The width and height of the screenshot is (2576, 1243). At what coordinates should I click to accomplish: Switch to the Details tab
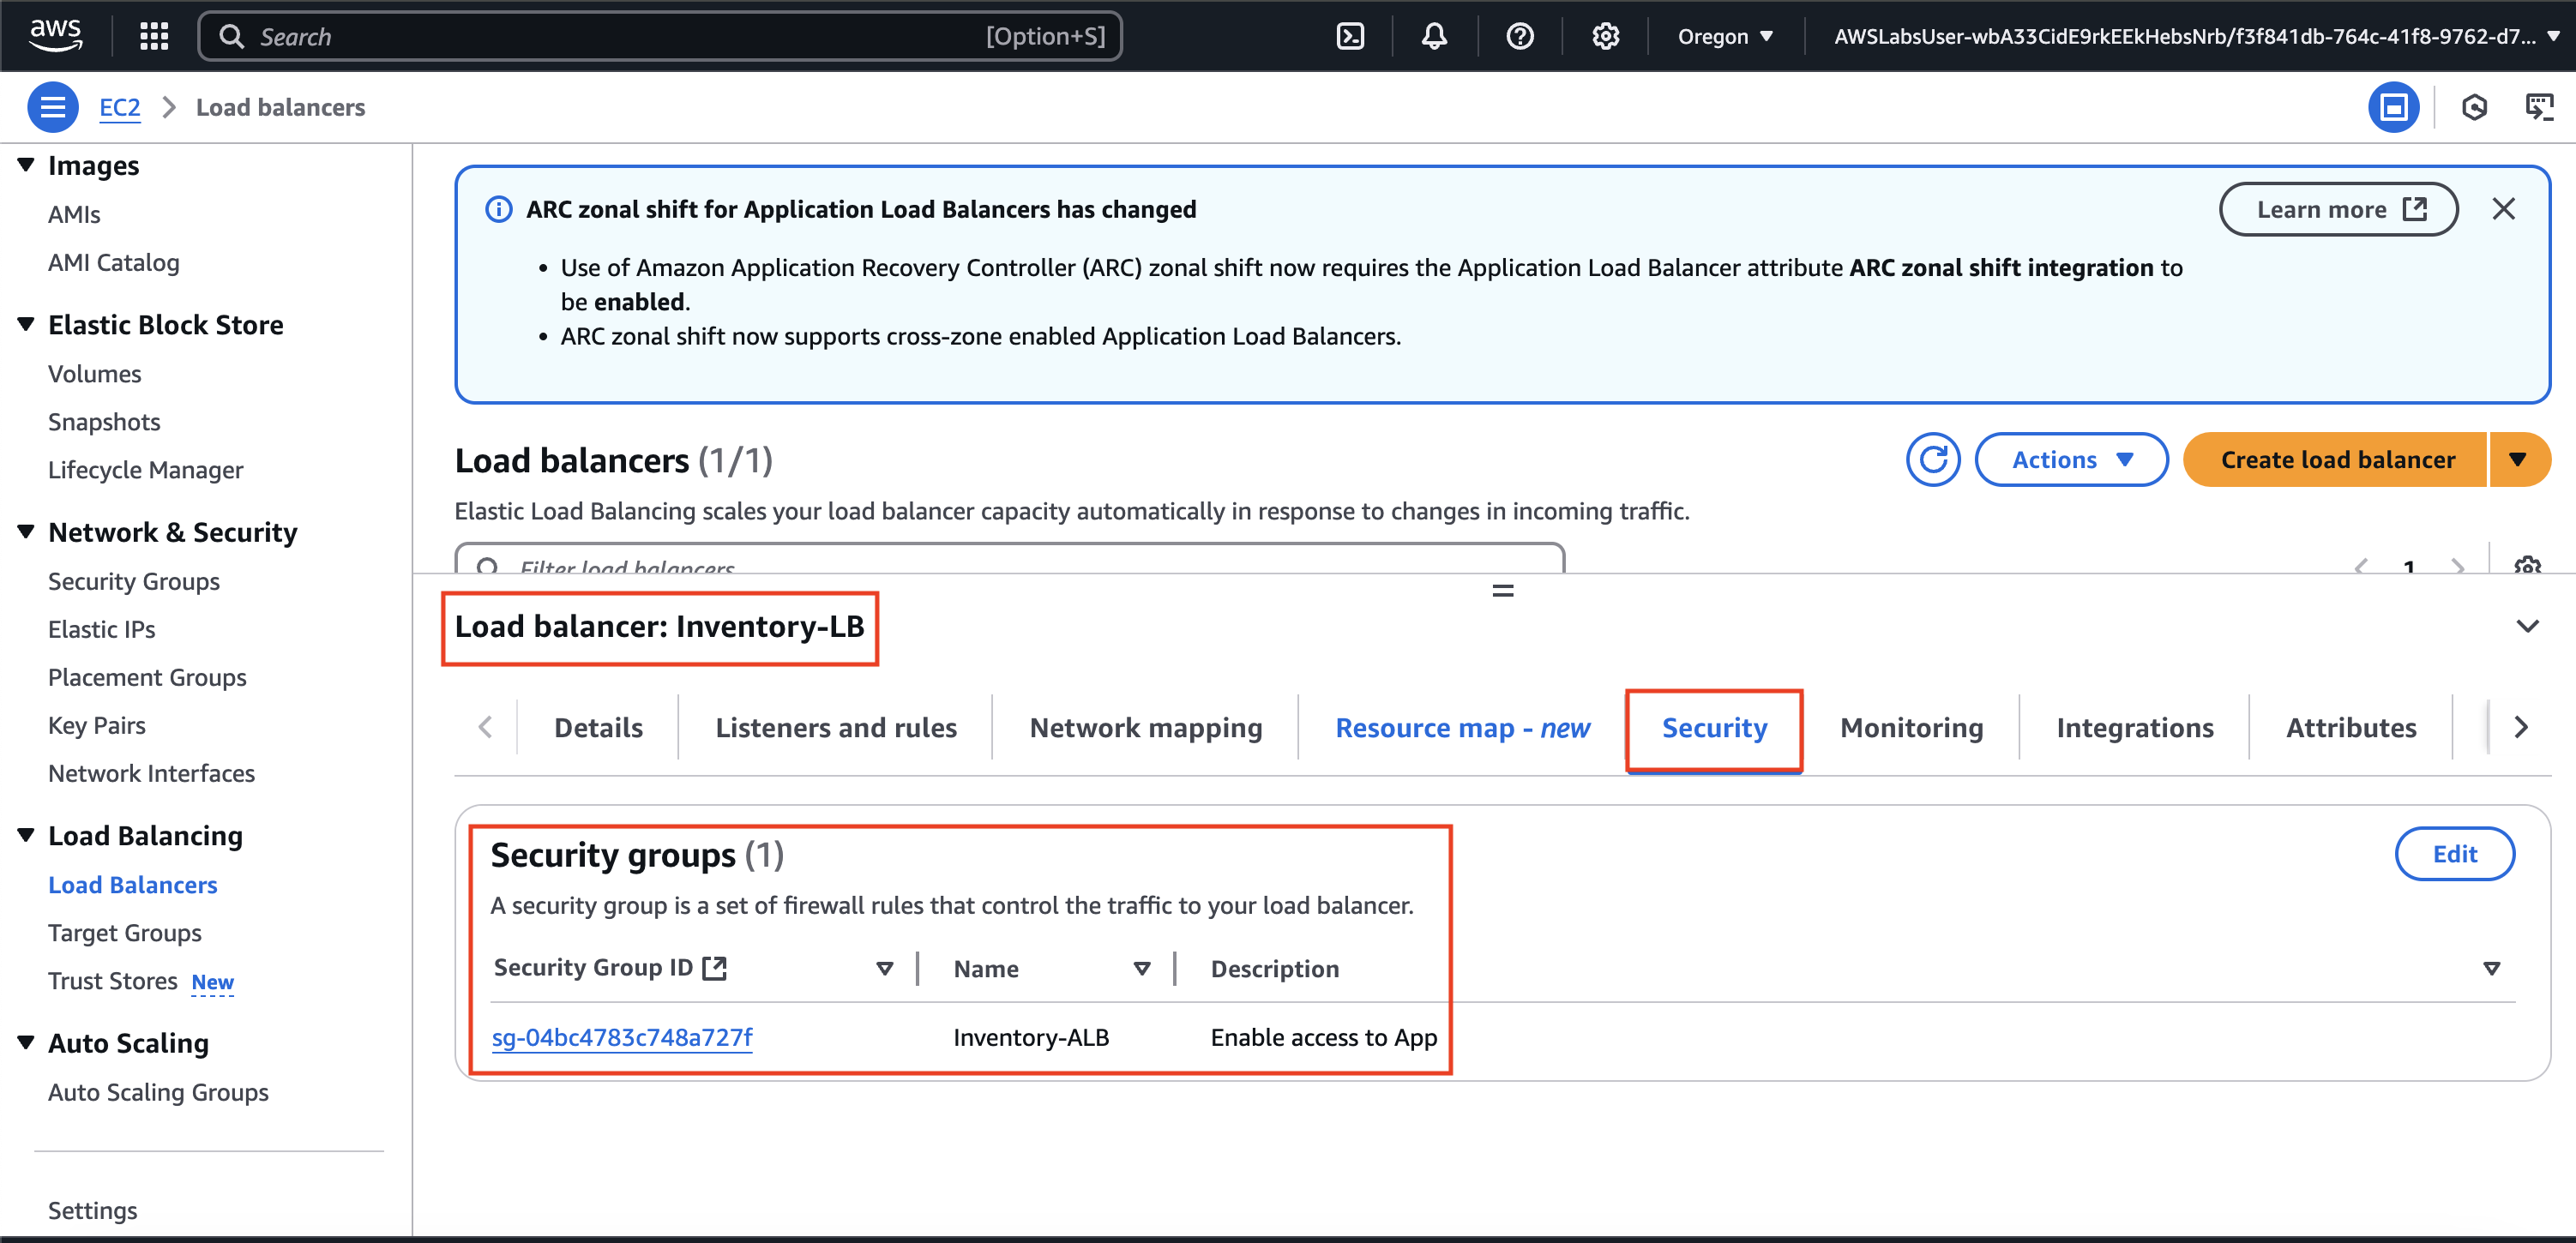tap(598, 728)
